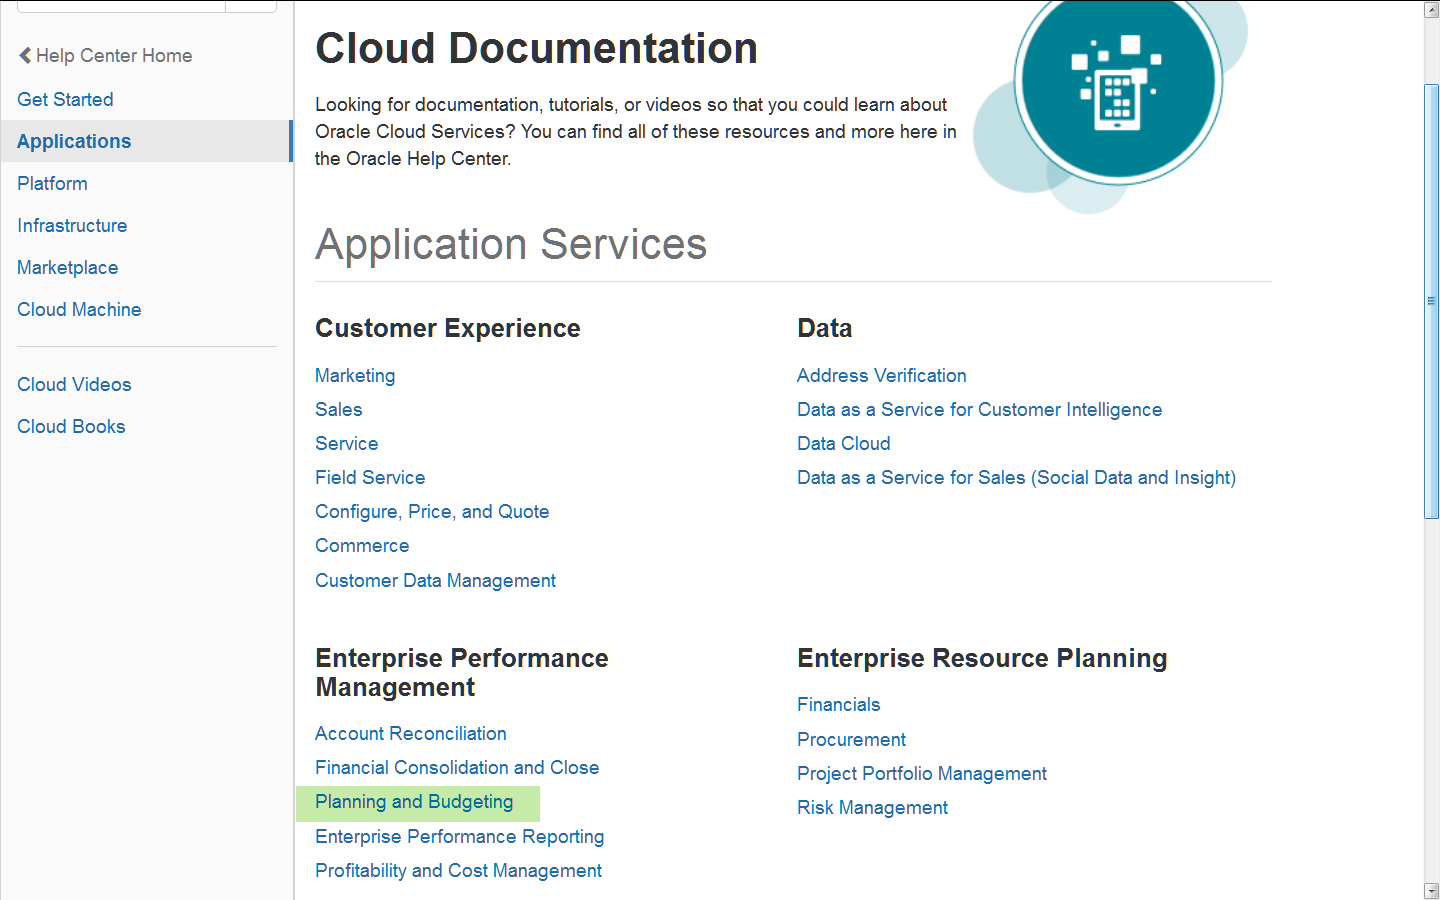
Task: Select Cloud Machine in the sidebar
Action: point(79,309)
